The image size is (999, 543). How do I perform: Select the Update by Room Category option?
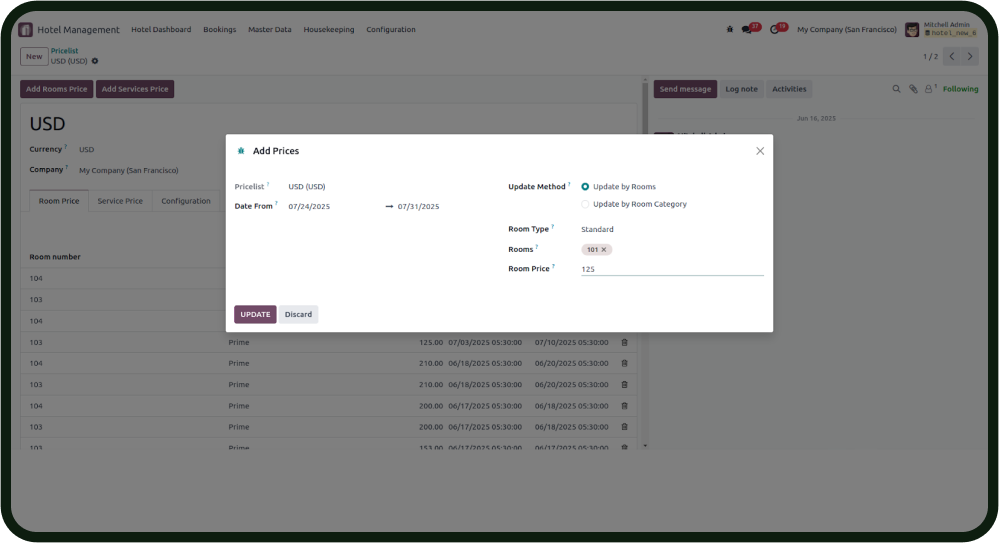pyautogui.click(x=585, y=204)
